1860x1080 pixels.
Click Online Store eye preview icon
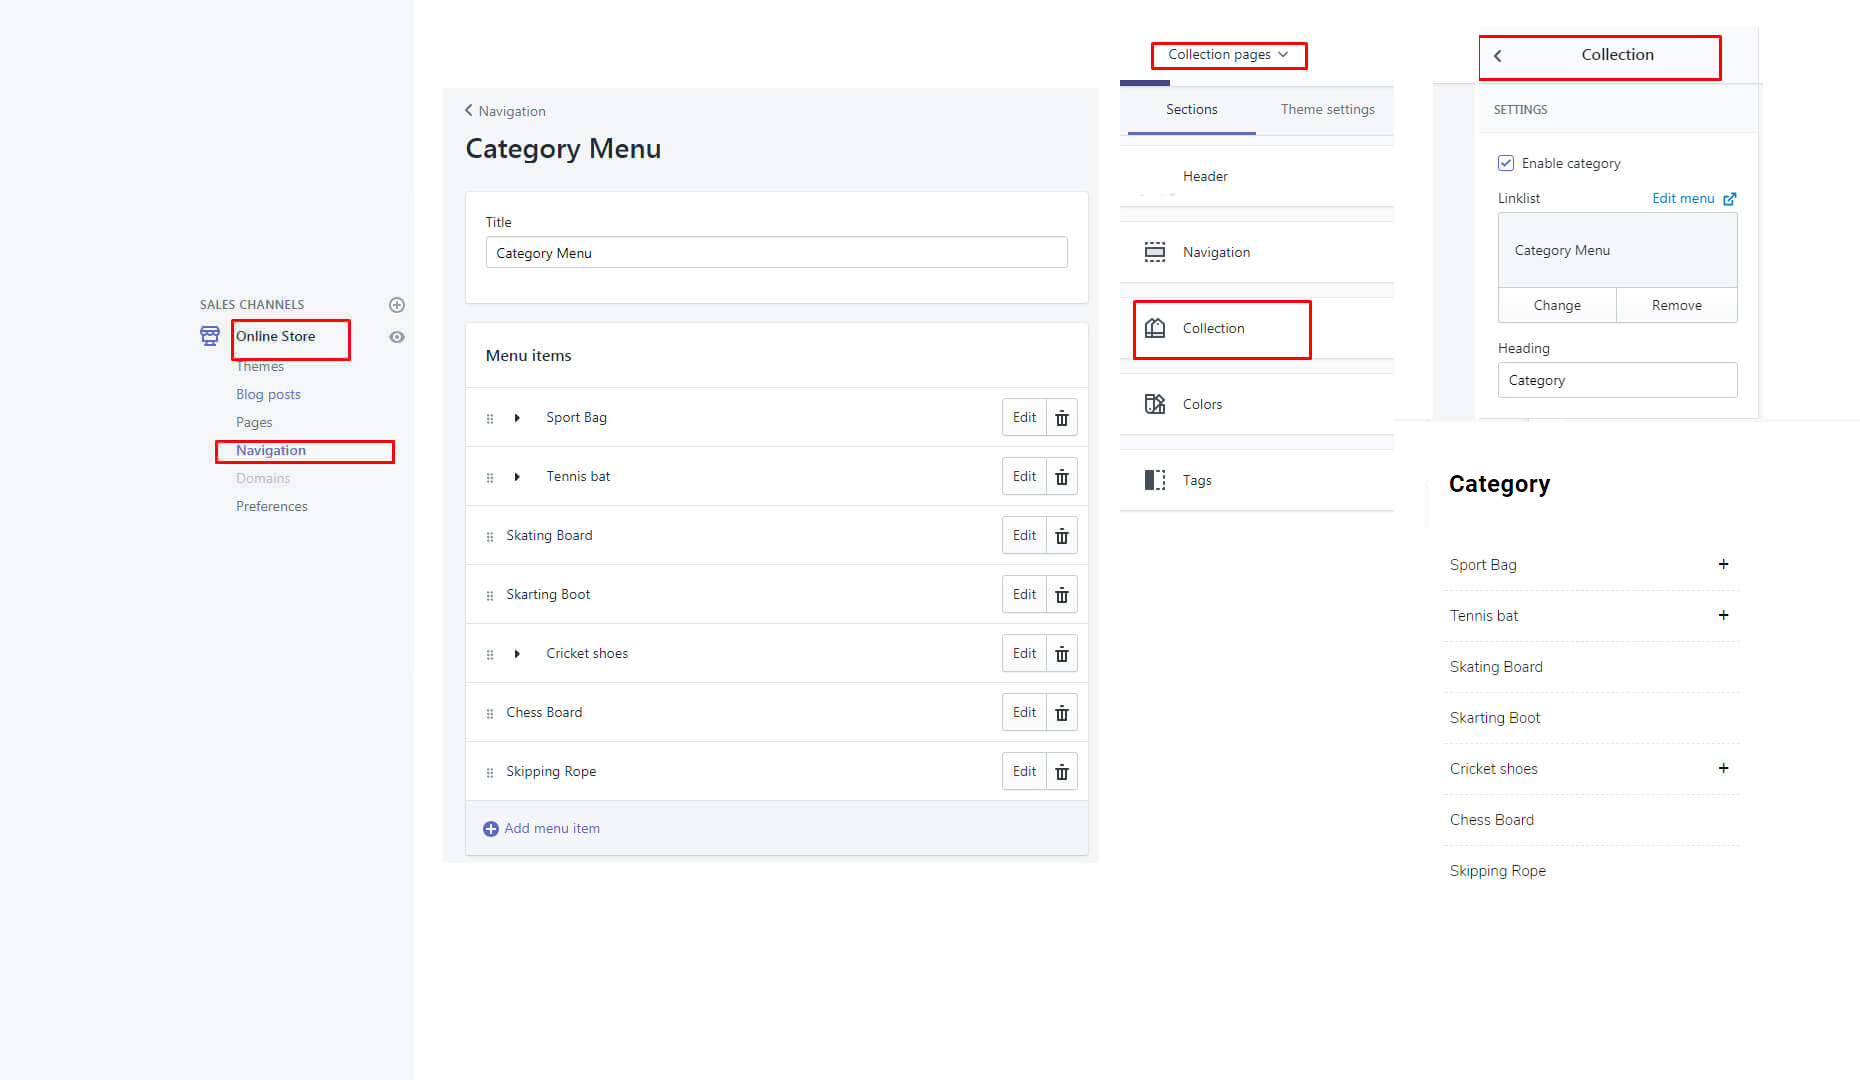(397, 337)
